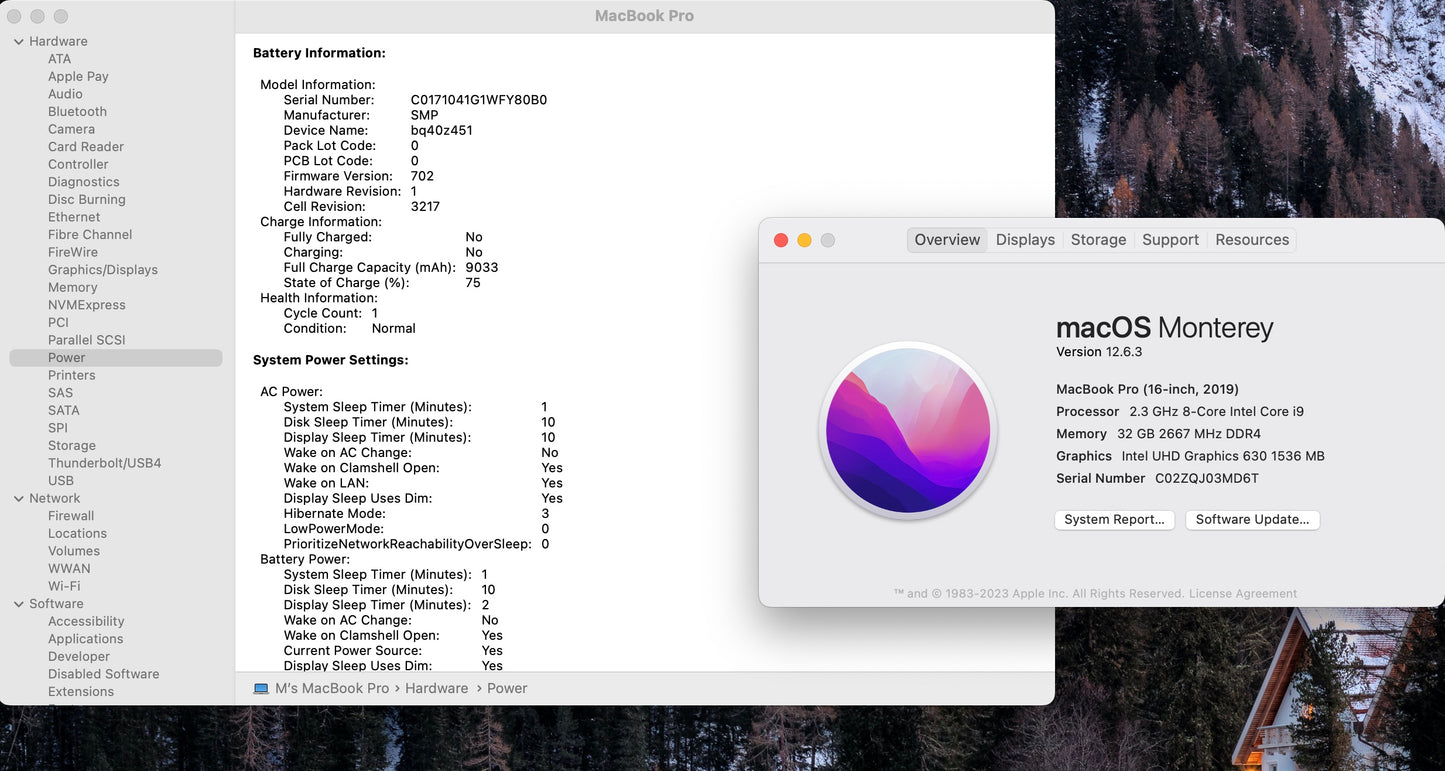Click M's MacBook Pro in path bar
Screen dimensions: 1445x771
click(332, 688)
